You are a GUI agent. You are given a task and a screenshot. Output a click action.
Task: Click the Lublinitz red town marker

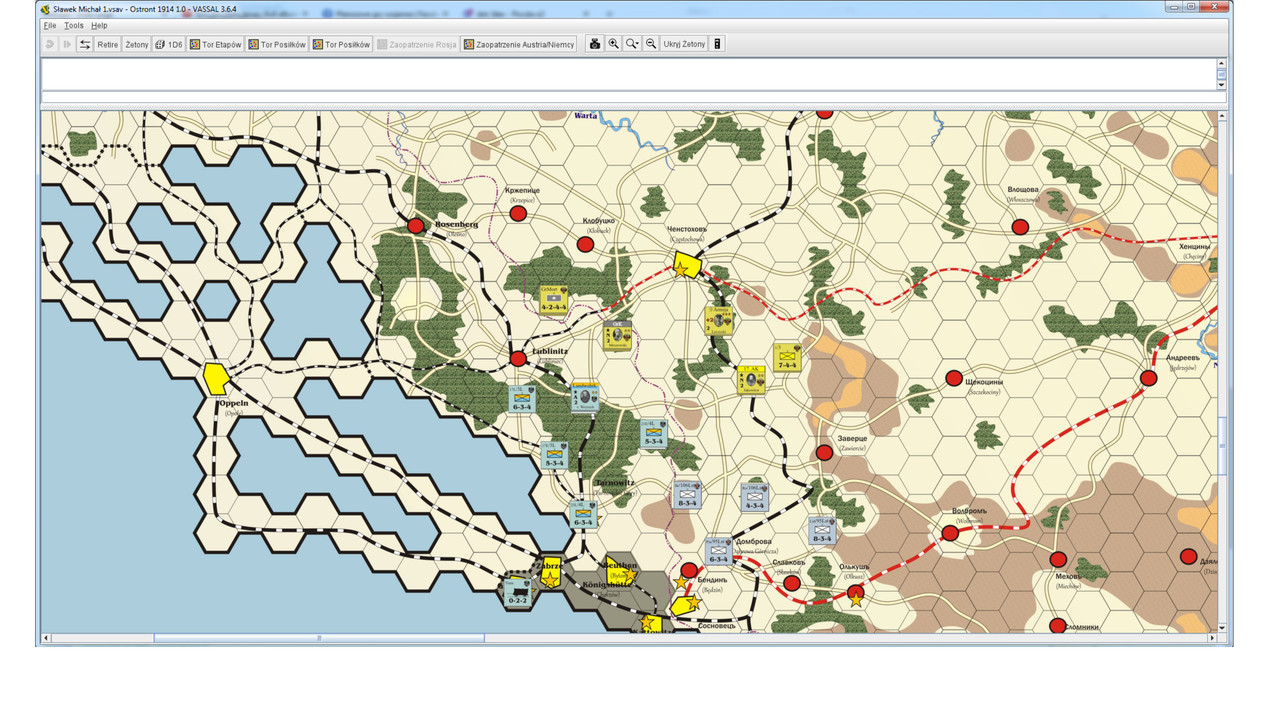(x=518, y=359)
